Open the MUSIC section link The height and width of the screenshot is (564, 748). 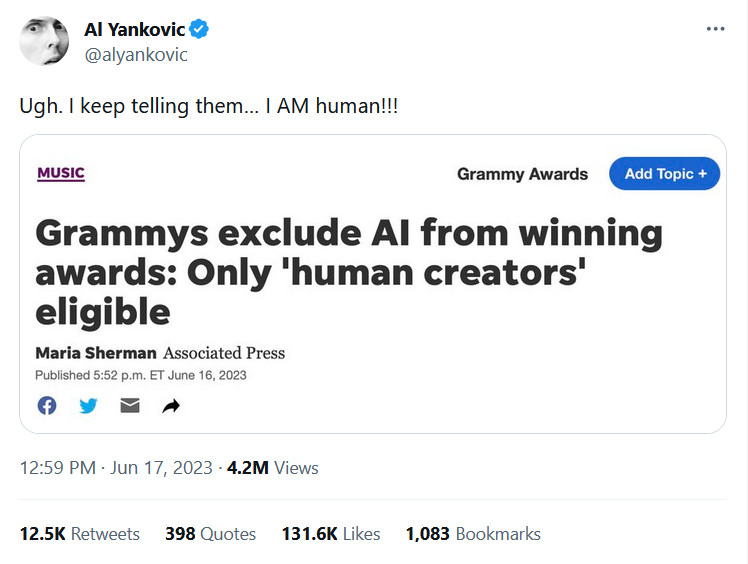[61, 173]
